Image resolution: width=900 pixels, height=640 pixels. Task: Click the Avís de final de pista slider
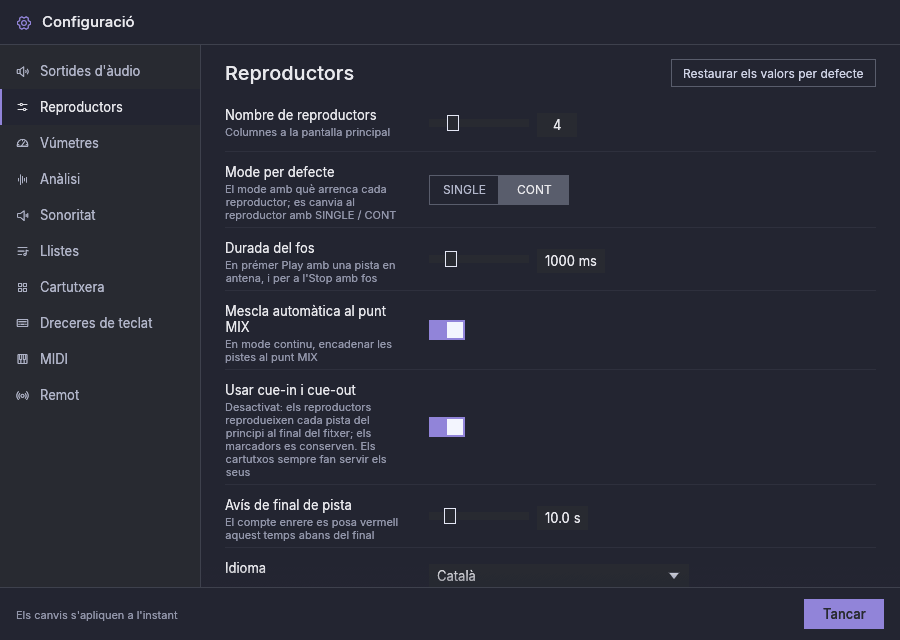479,517
